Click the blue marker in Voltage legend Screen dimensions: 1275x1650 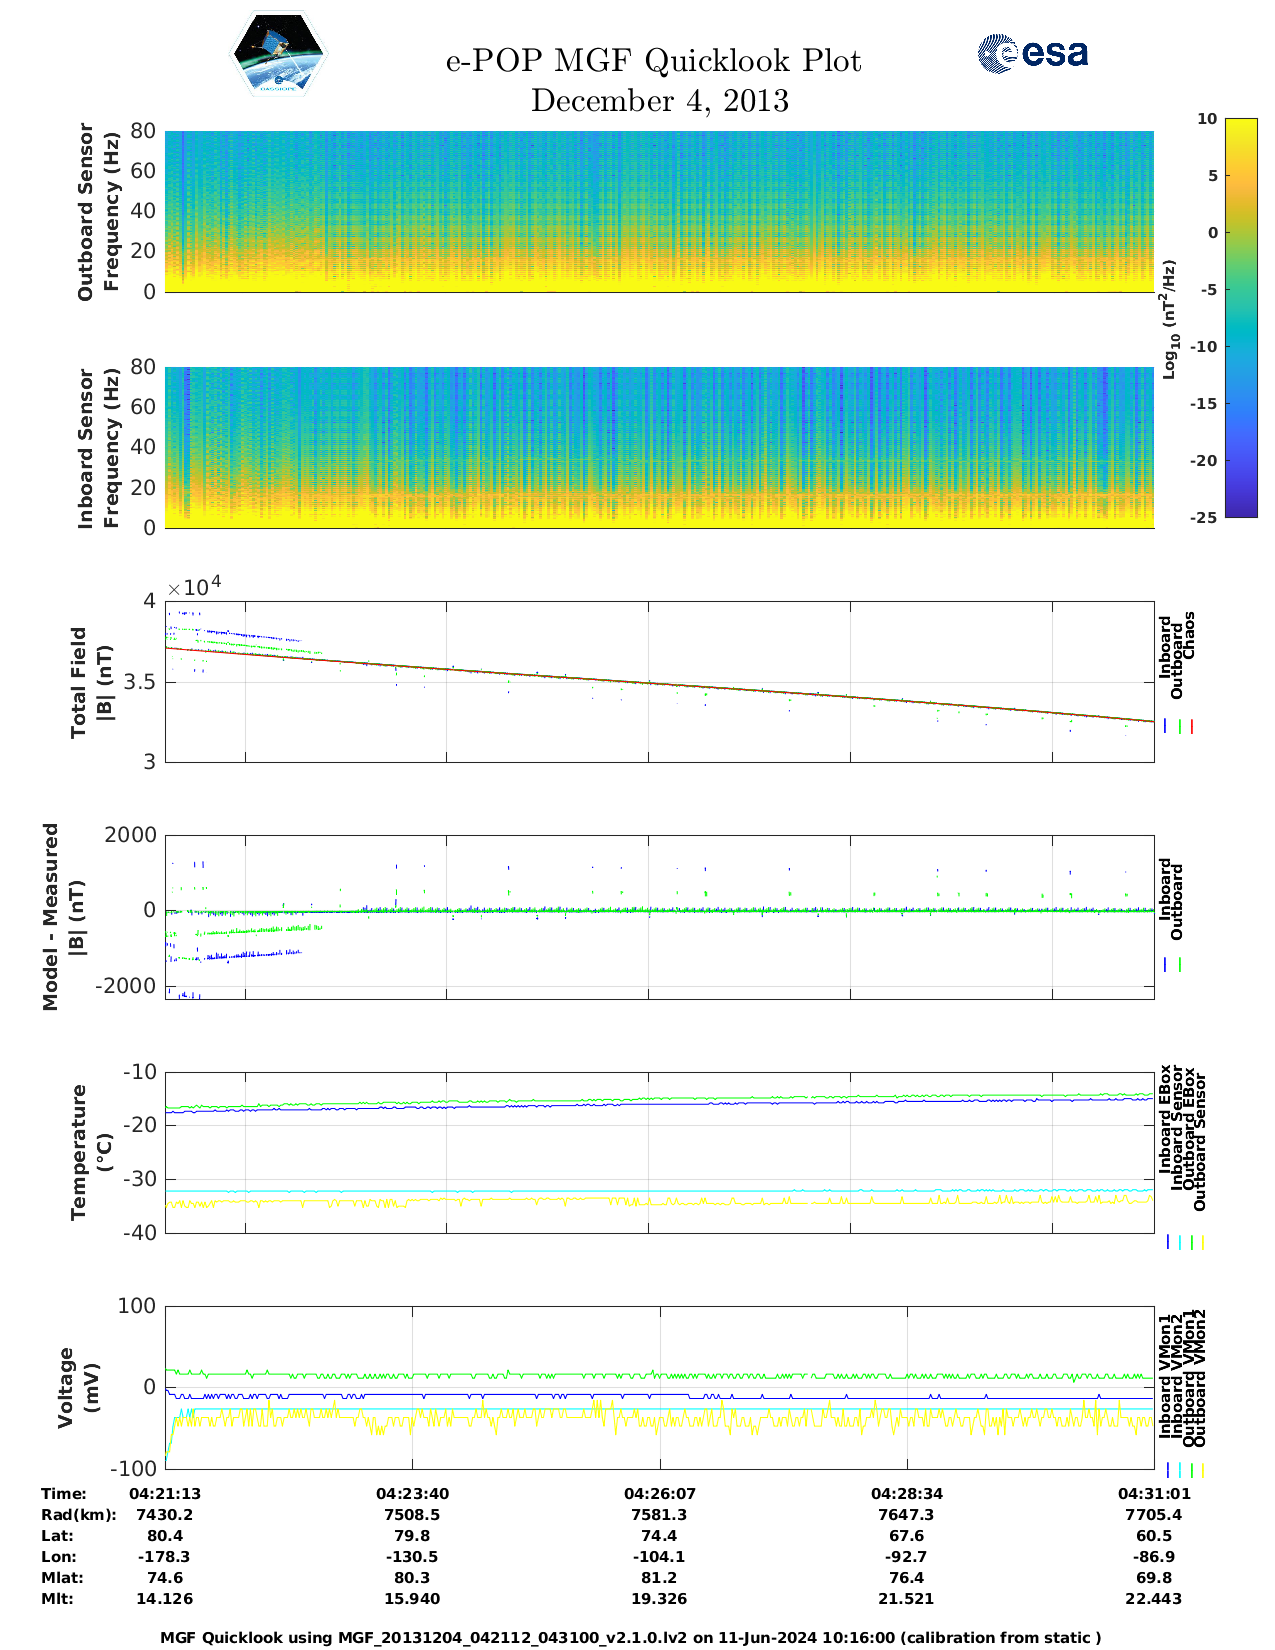1168,1470
